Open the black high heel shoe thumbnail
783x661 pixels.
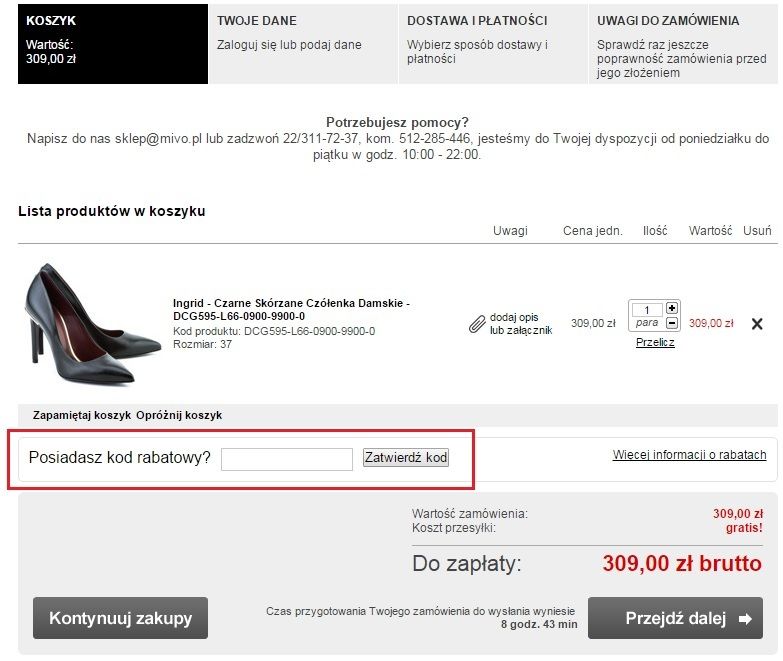pos(92,325)
